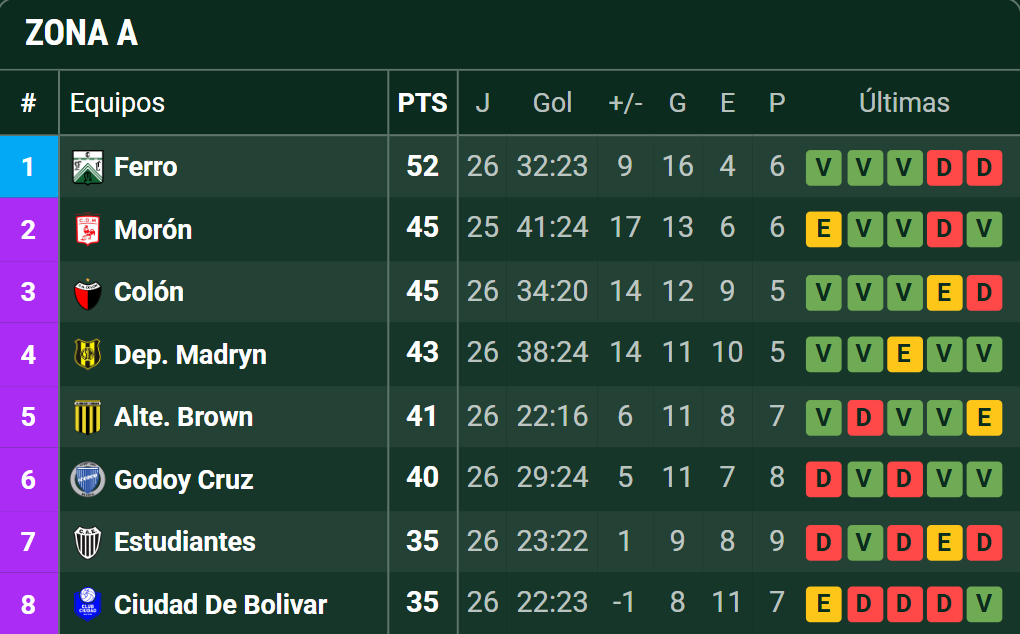Click the Últimas column header

[x=904, y=103]
